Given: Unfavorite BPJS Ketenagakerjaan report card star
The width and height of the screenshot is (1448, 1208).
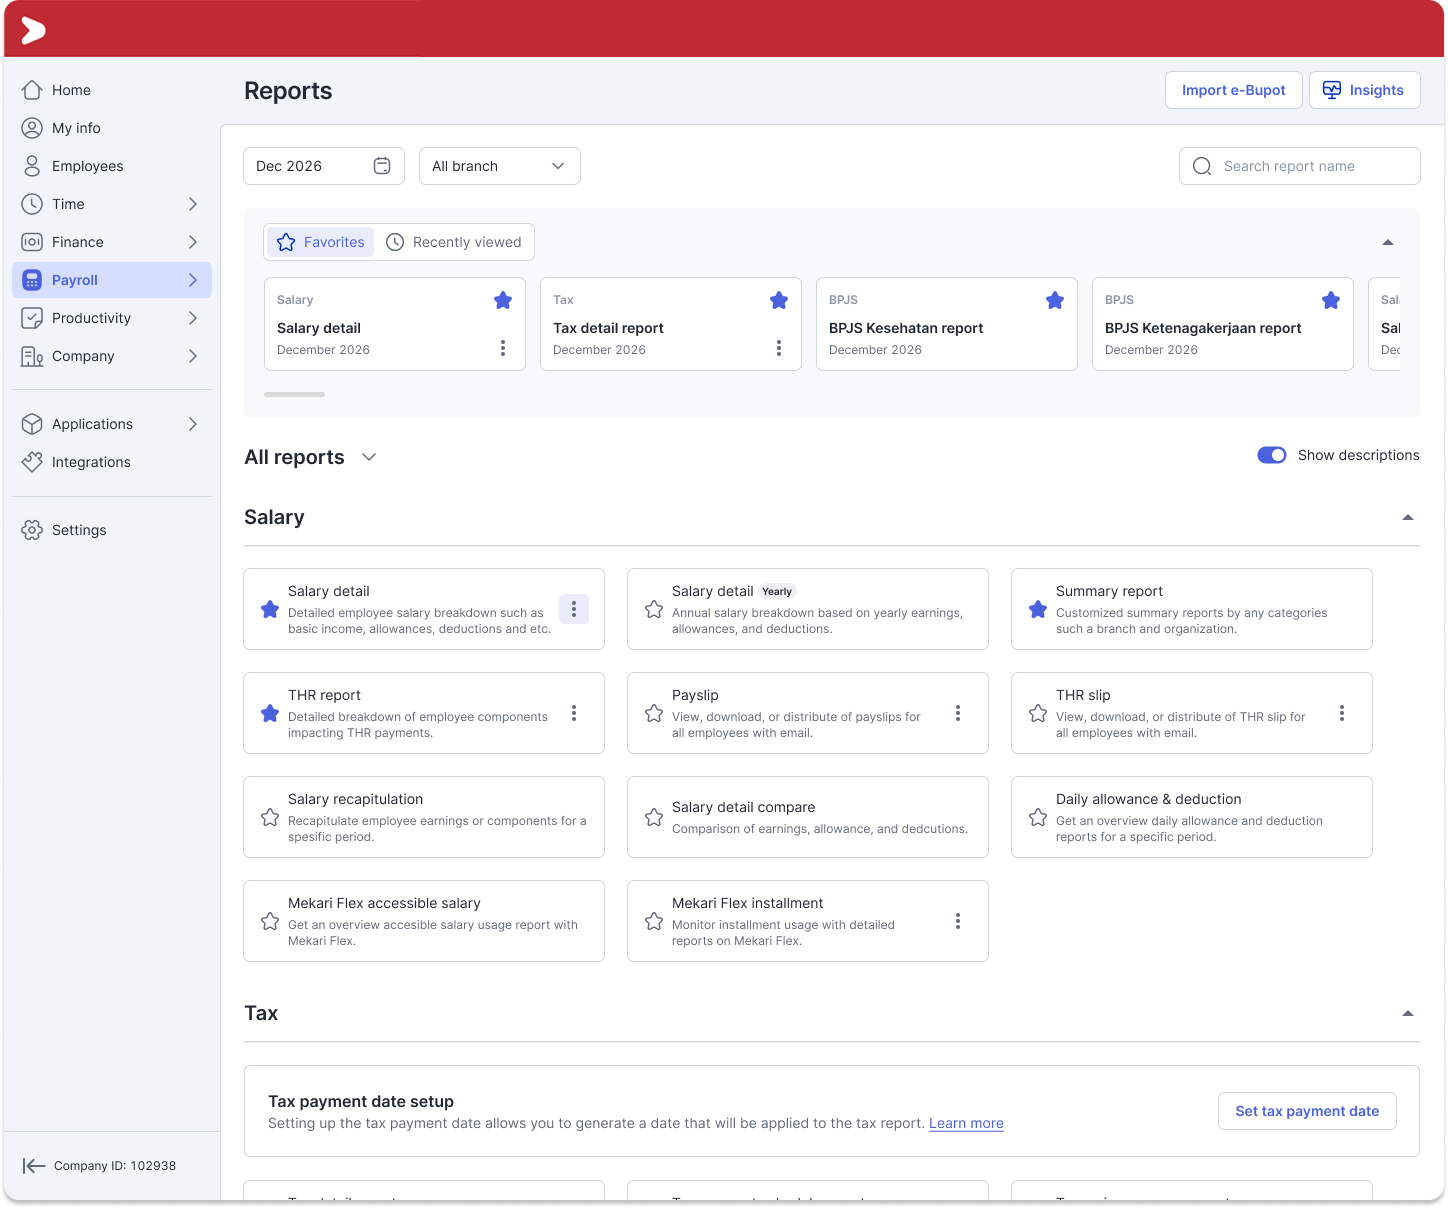Looking at the screenshot, I should [x=1331, y=300].
